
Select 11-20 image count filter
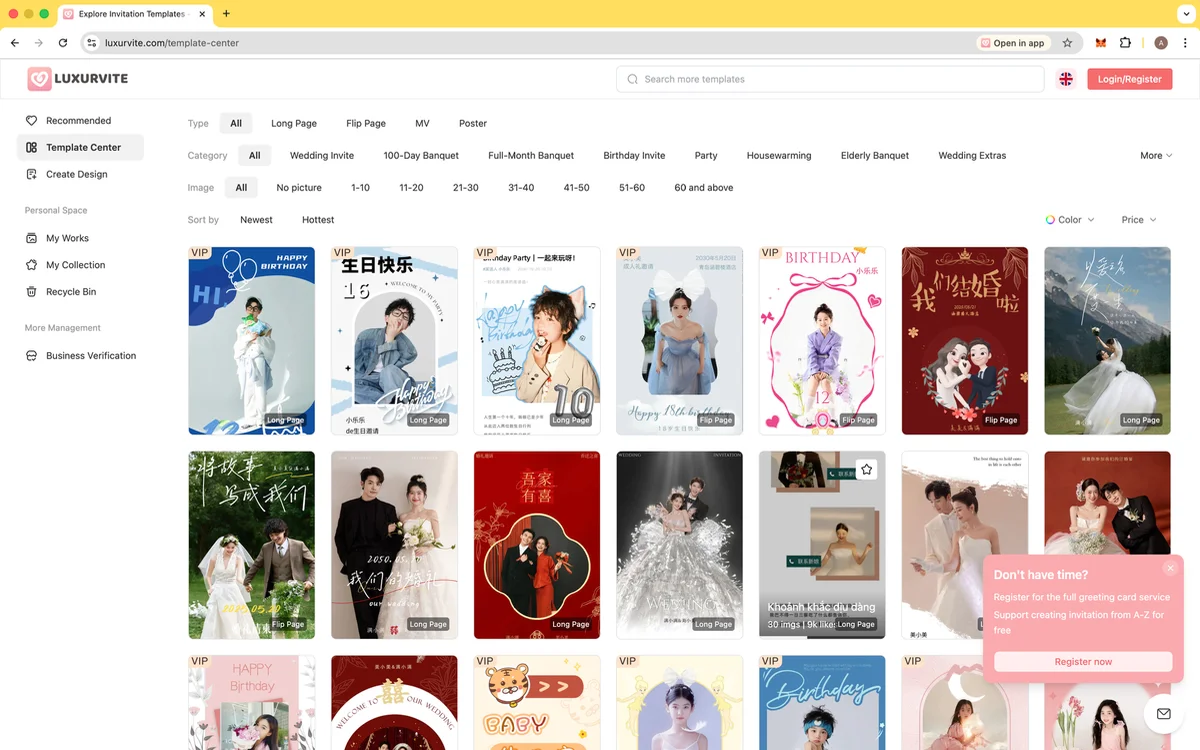coord(411,187)
